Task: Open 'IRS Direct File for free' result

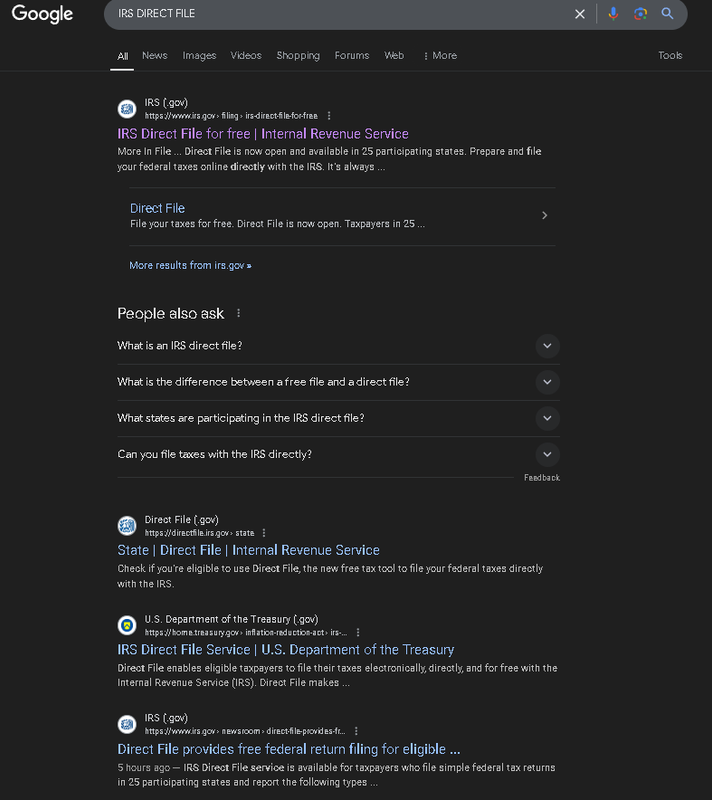Action: tap(263, 134)
